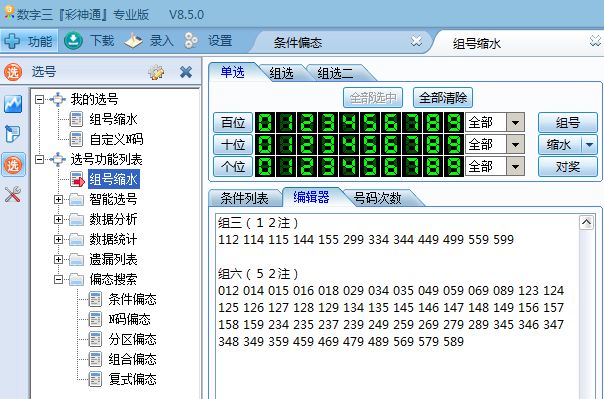
Task: Toggle digit 5 in 百位 row
Action: [370, 123]
